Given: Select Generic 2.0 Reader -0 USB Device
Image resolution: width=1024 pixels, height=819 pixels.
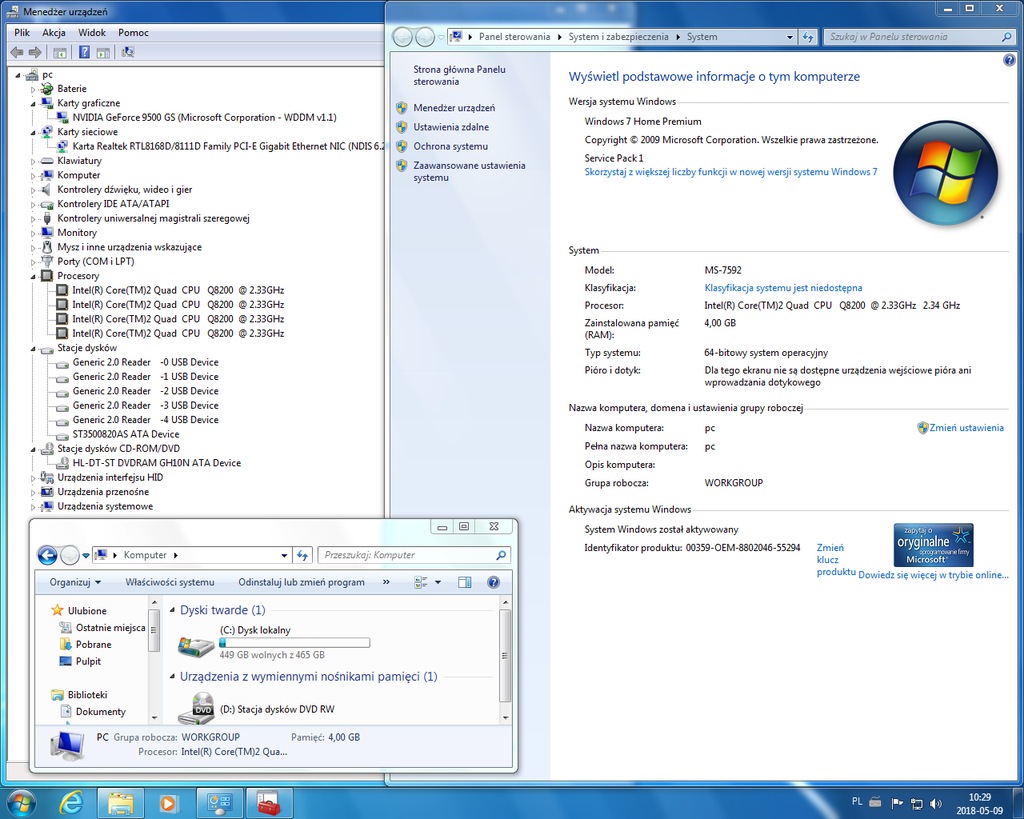Looking at the screenshot, I should pyautogui.click(x=146, y=362).
